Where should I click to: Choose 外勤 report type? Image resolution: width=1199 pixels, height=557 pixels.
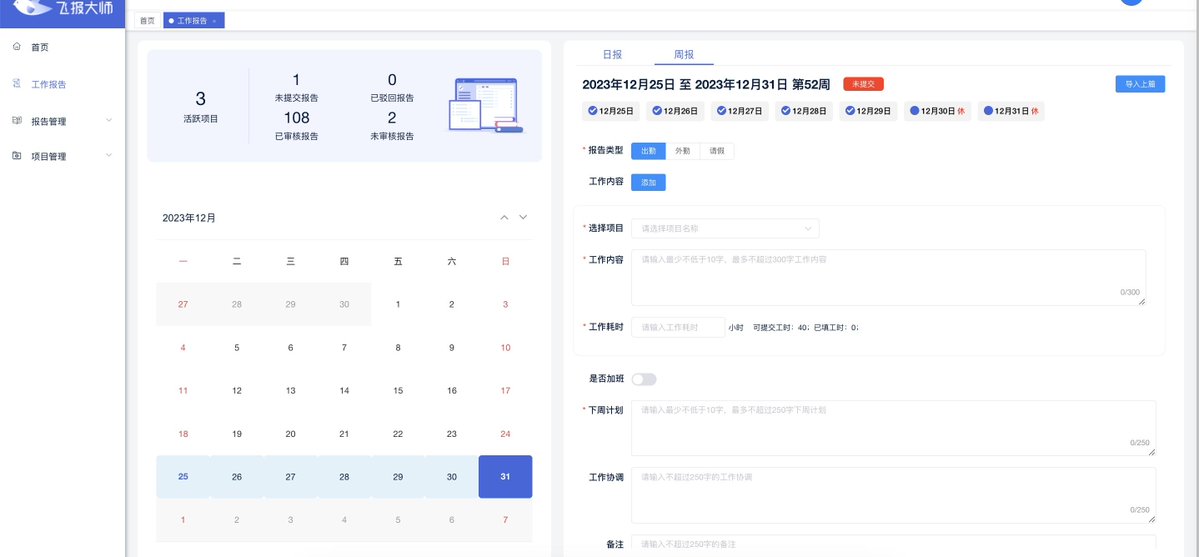[683, 151]
